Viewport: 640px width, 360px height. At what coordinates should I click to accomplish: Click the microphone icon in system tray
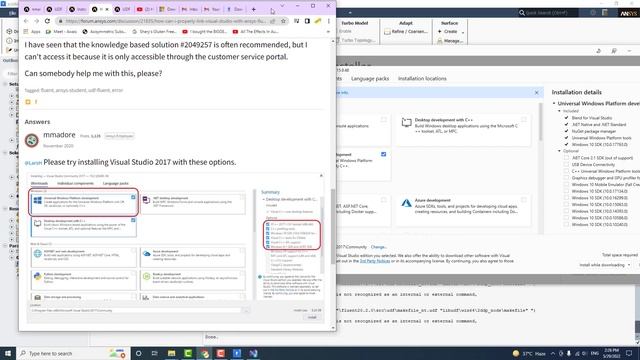tap(569, 353)
